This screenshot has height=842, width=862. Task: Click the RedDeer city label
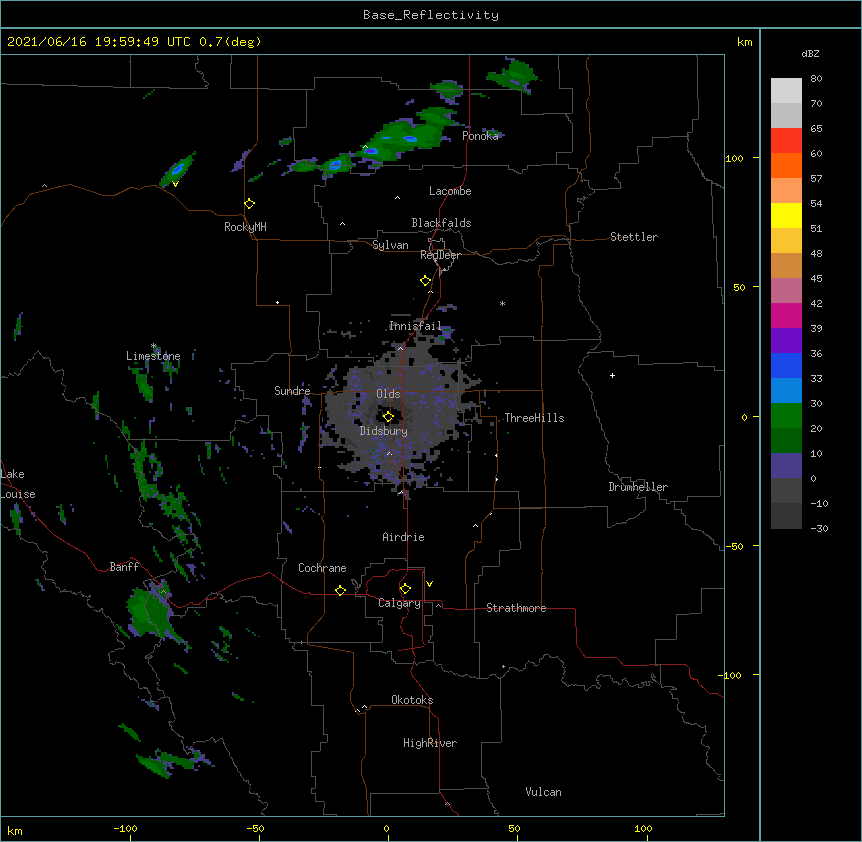(440, 255)
